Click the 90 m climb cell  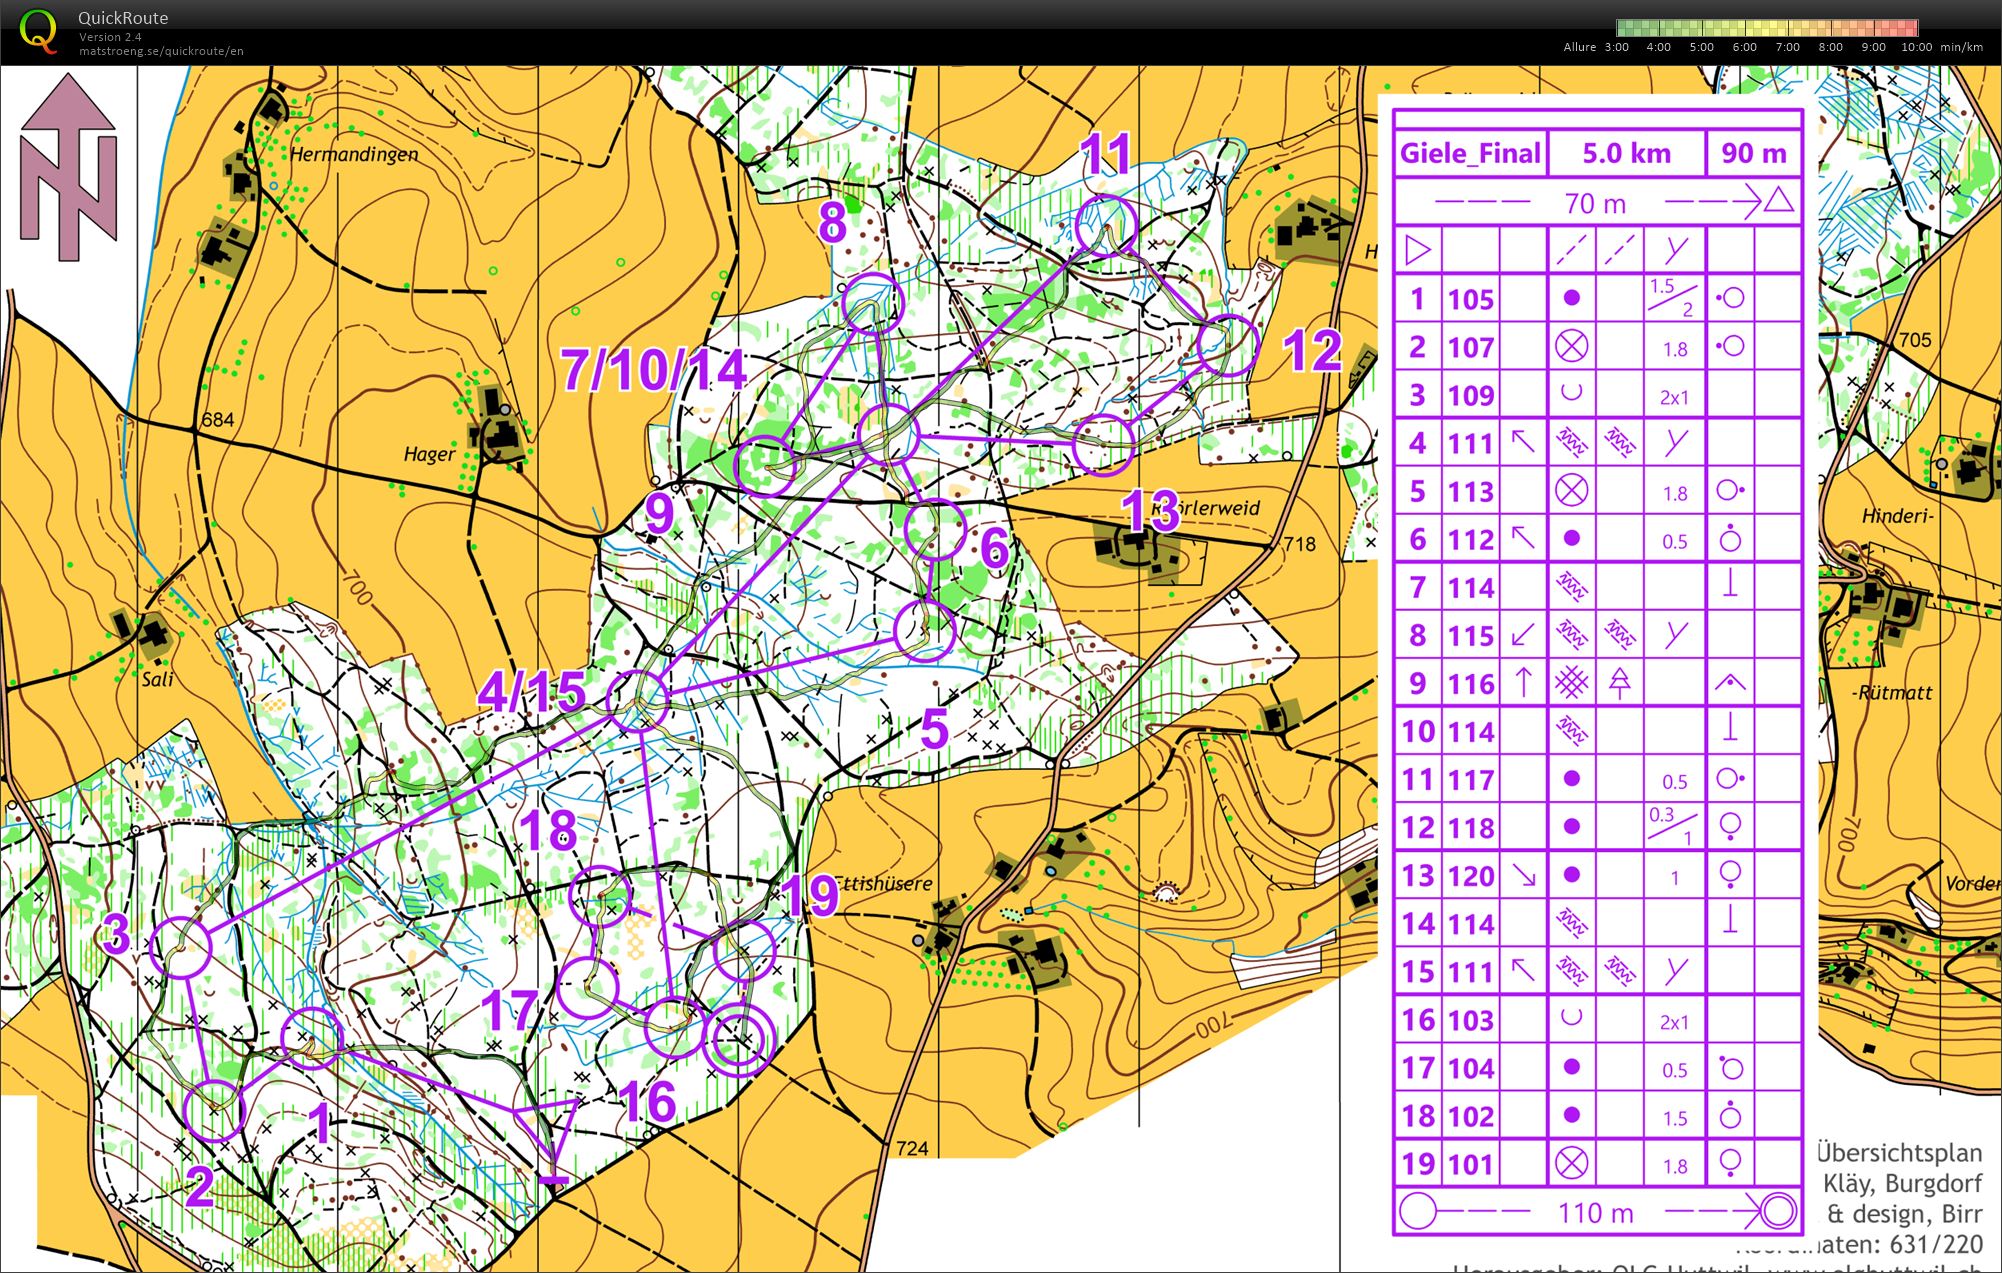tap(1753, 153)
